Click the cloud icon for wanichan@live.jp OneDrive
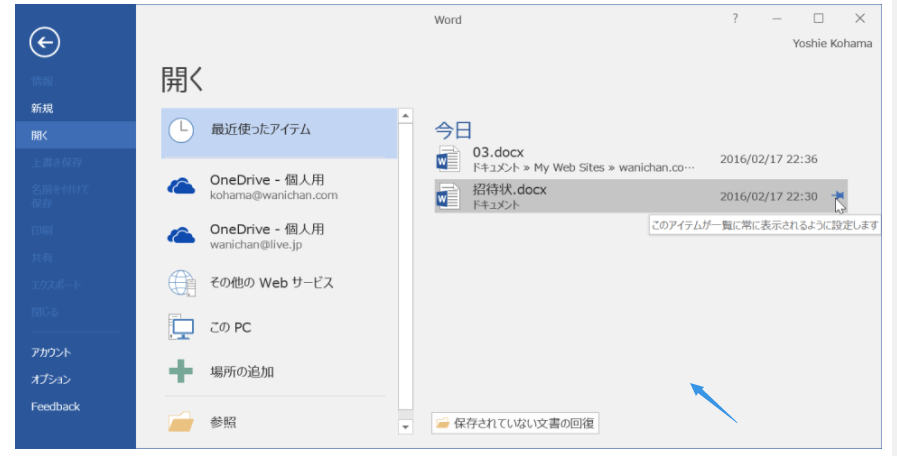Viewport: 897px width, 456px height. coord(181,236)
